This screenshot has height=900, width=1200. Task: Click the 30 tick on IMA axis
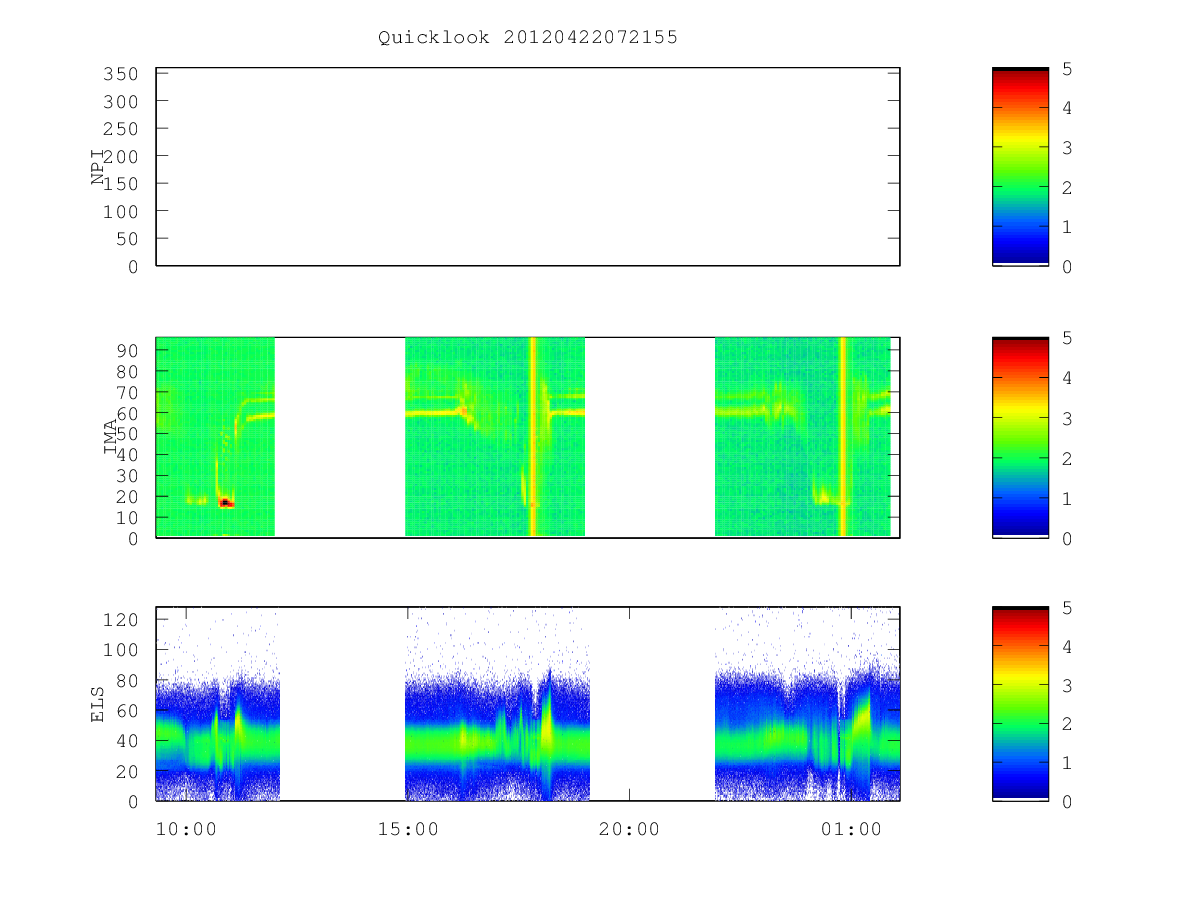click(127, 476)
